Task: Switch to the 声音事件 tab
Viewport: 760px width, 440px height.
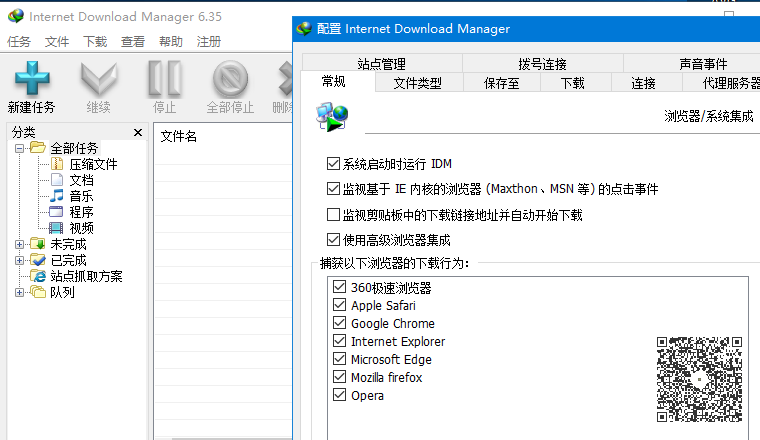Action: point(703,63)
